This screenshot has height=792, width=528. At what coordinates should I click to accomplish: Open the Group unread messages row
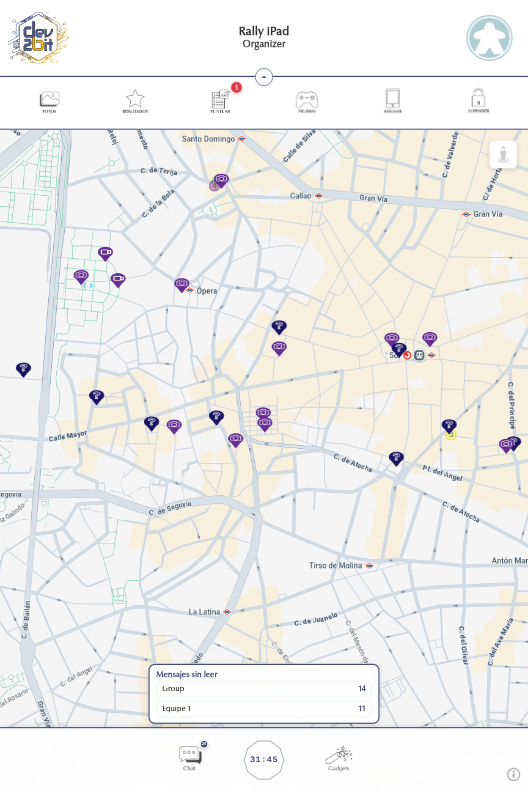click(x=264, y=688)
